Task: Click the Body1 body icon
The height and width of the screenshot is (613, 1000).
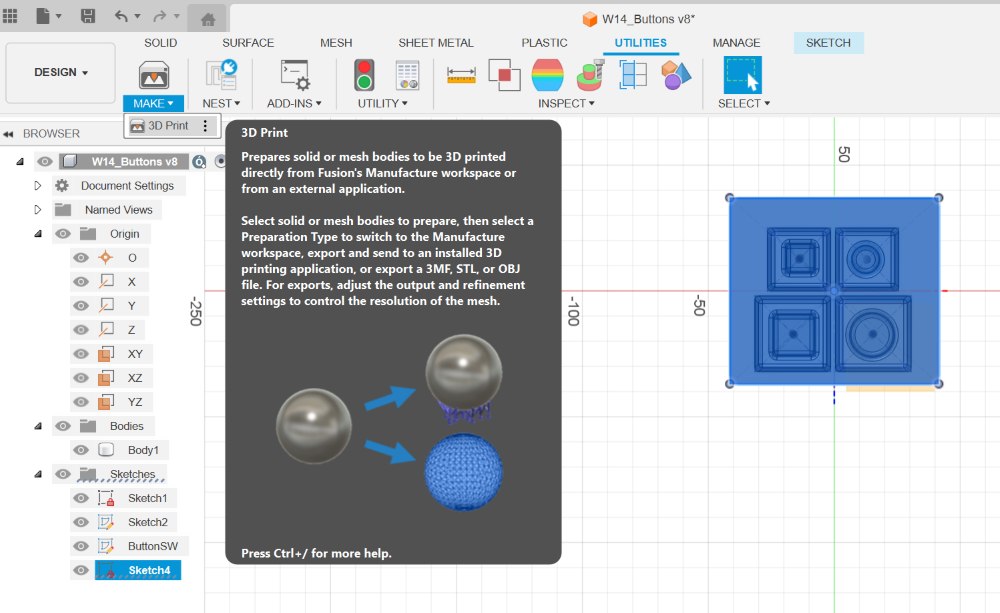Action: (106, 450)
